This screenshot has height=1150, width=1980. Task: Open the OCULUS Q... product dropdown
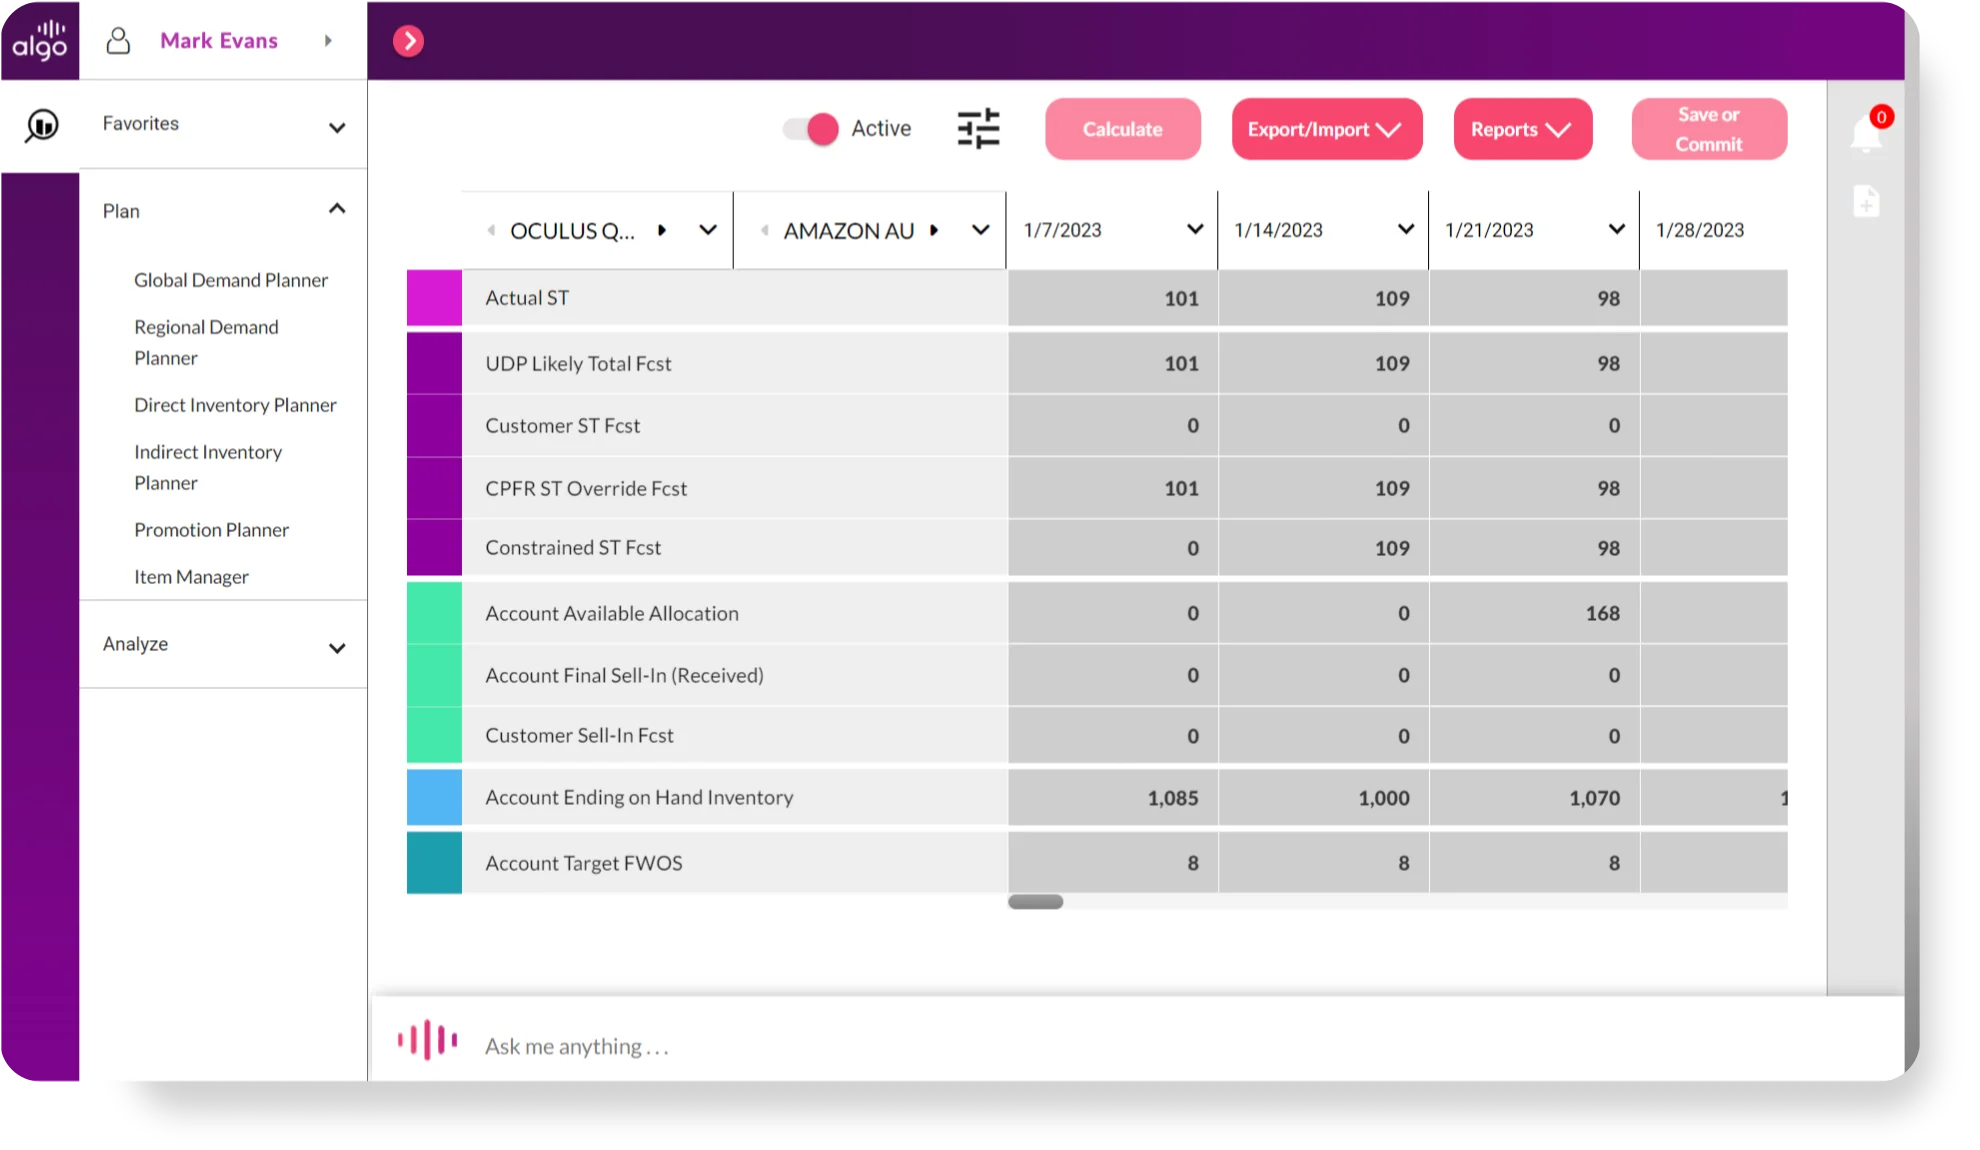(708, 230)
